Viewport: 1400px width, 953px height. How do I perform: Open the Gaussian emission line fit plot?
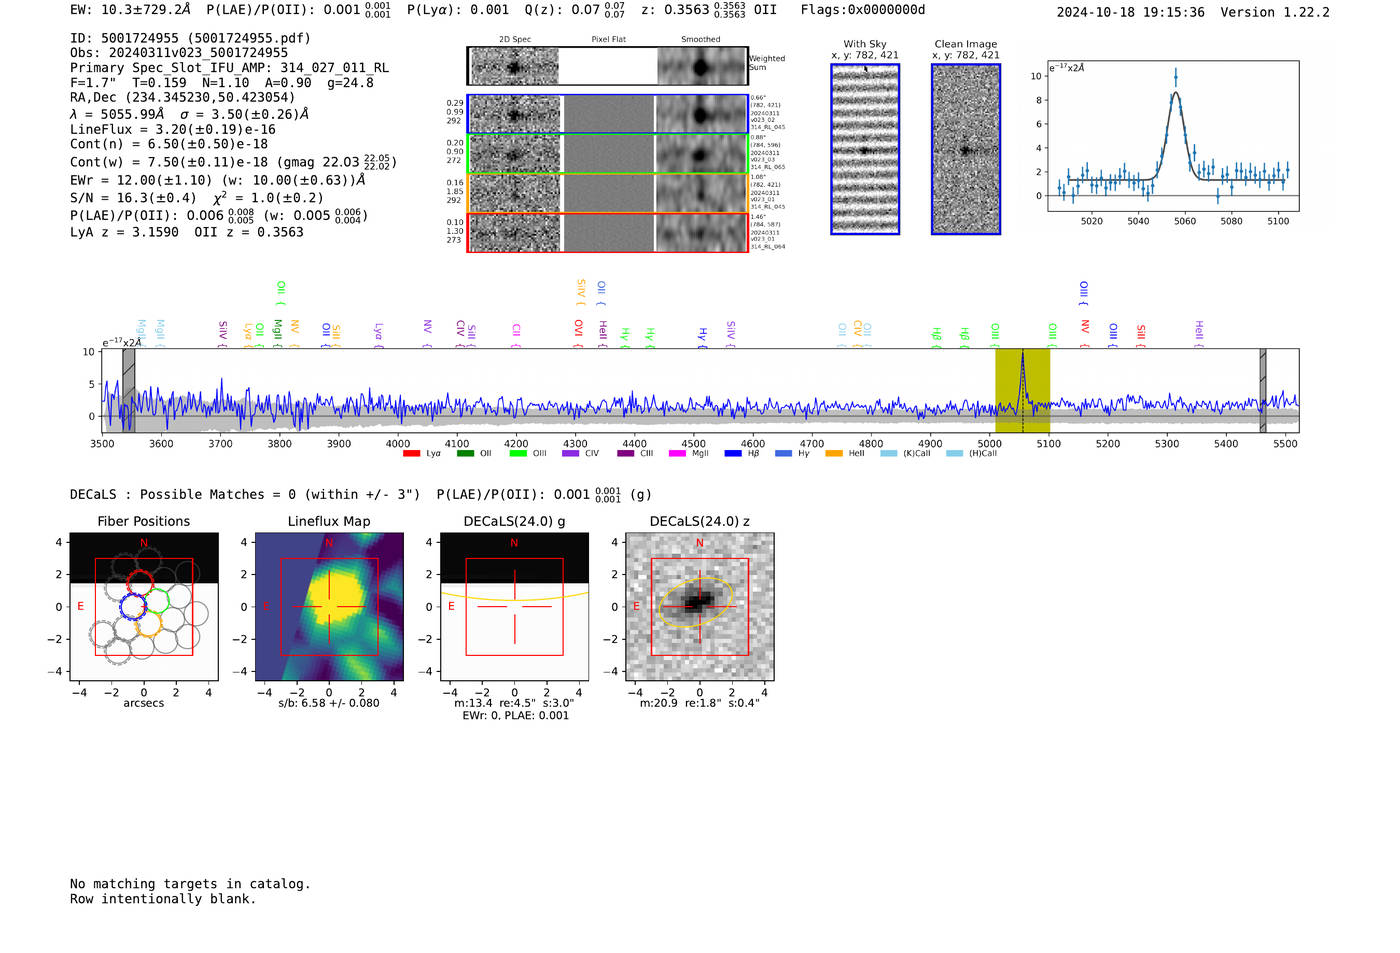(1172, 136)
